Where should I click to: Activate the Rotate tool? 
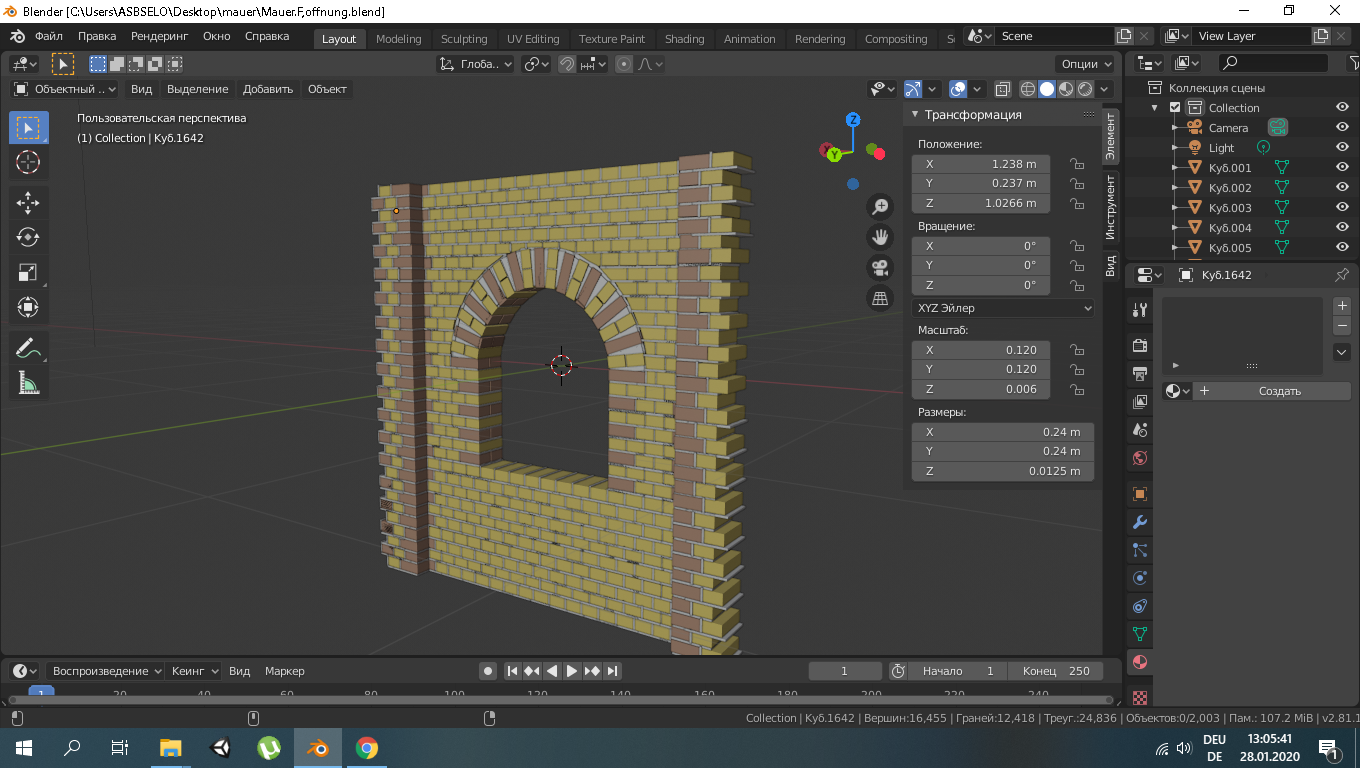(28, 237)
